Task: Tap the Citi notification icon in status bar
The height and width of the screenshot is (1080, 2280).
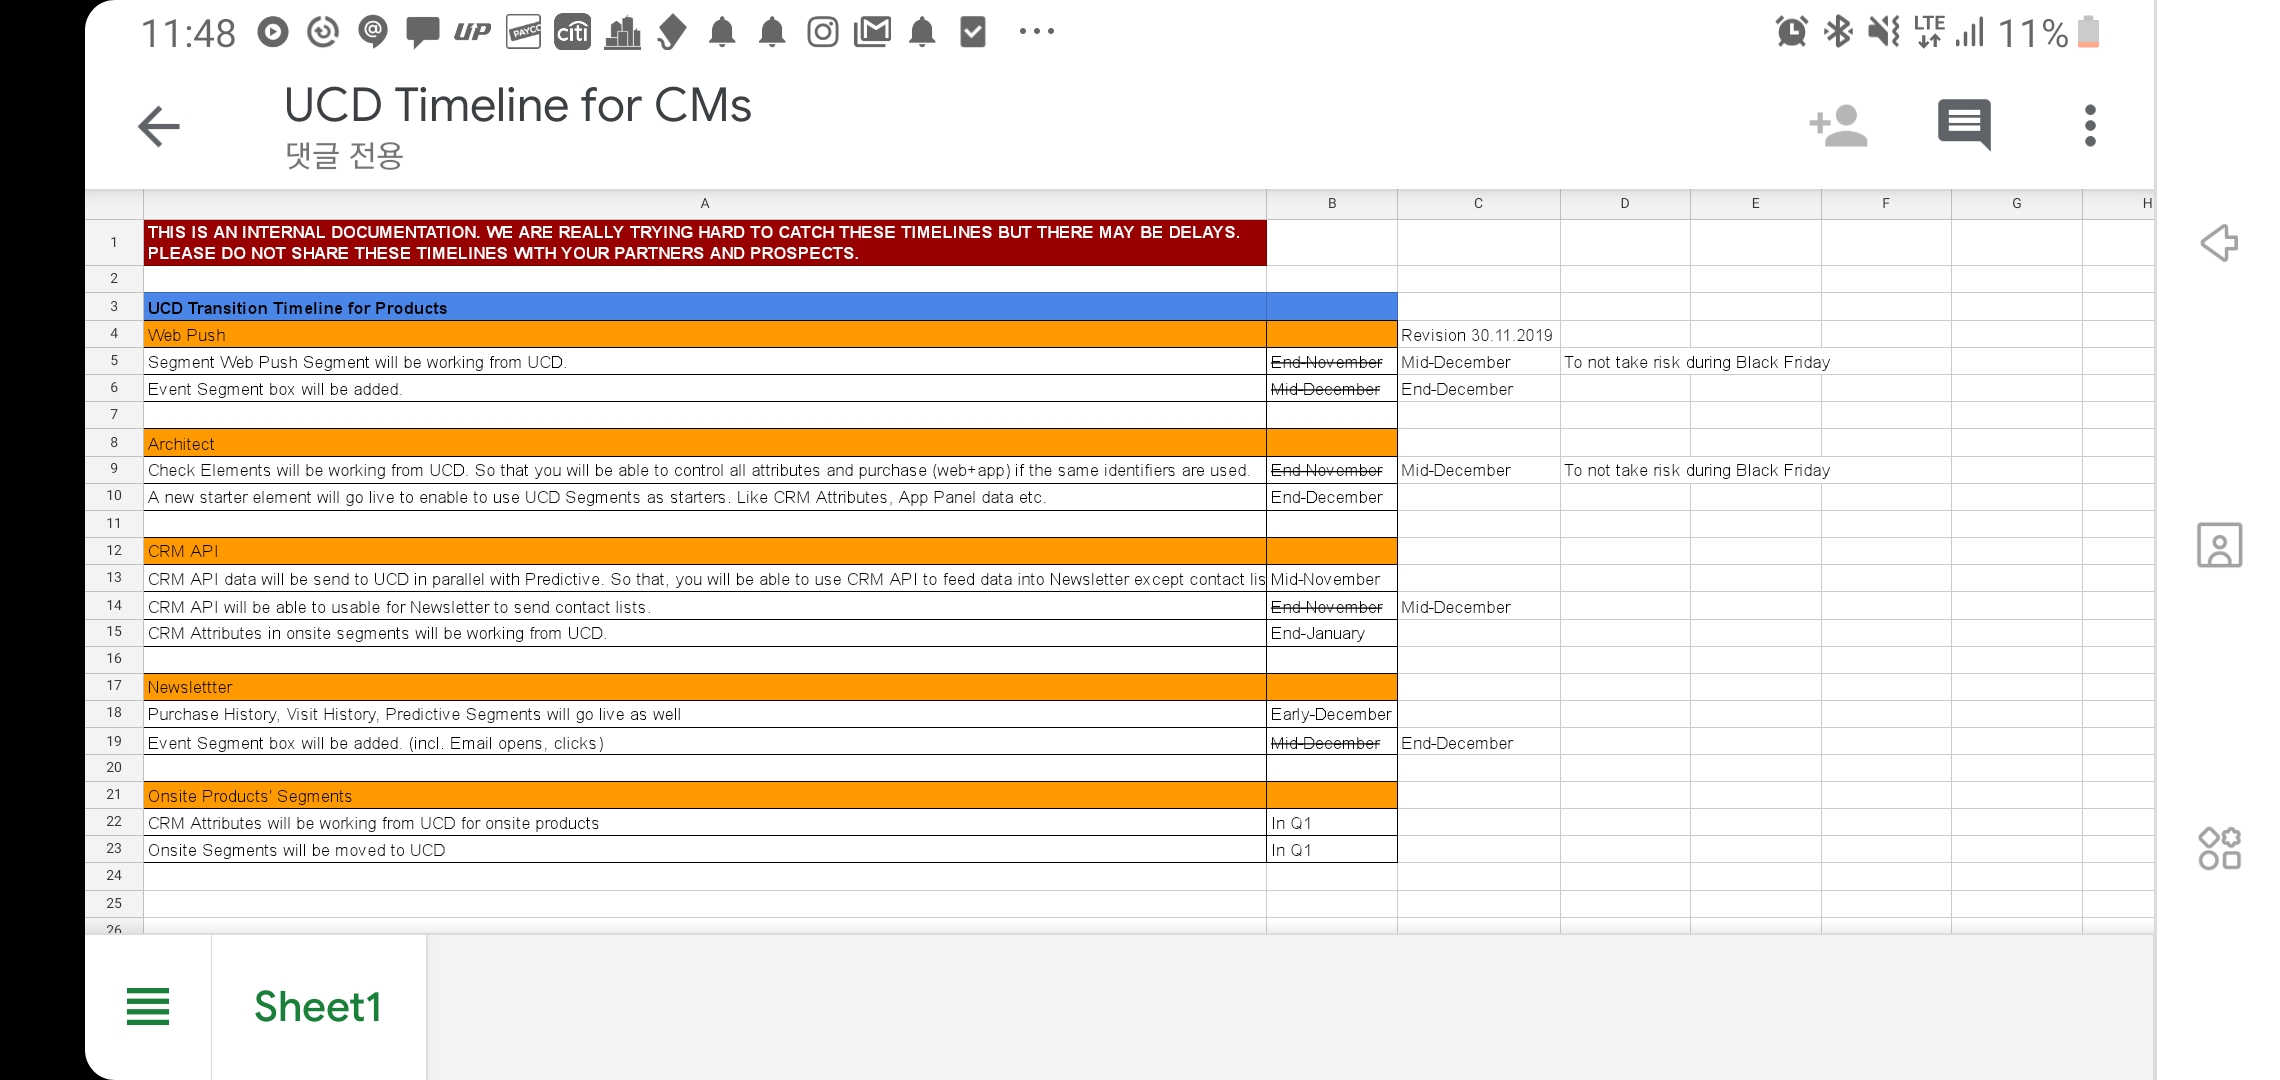Action: tap(572, 32)
